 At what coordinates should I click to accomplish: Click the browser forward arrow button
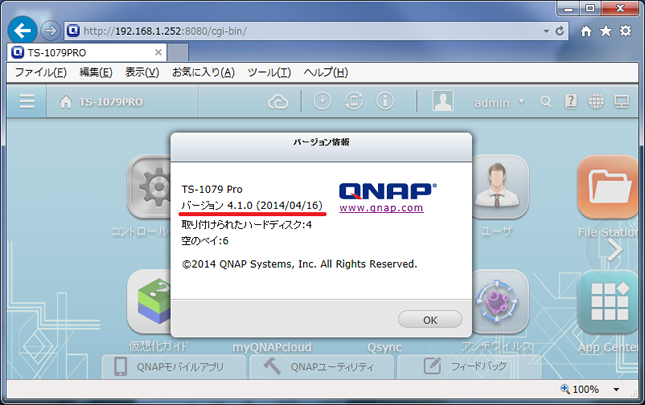[x=51, y=31]
